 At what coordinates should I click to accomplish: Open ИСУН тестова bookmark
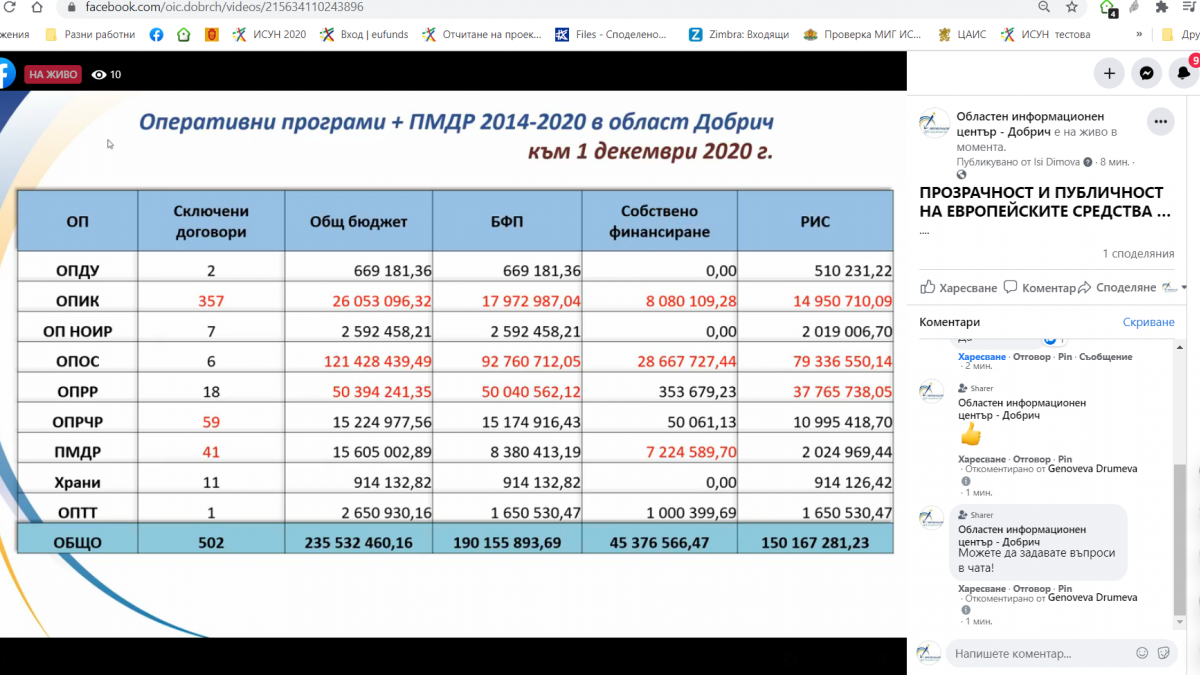[x=1046, y=34]
